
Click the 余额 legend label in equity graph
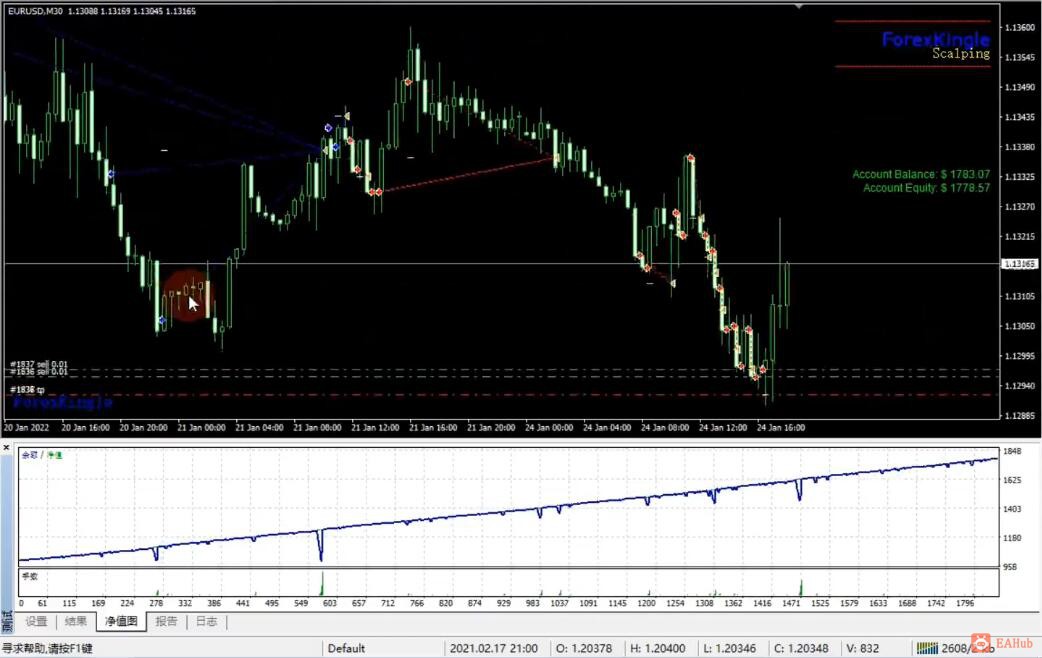(30, 455)
